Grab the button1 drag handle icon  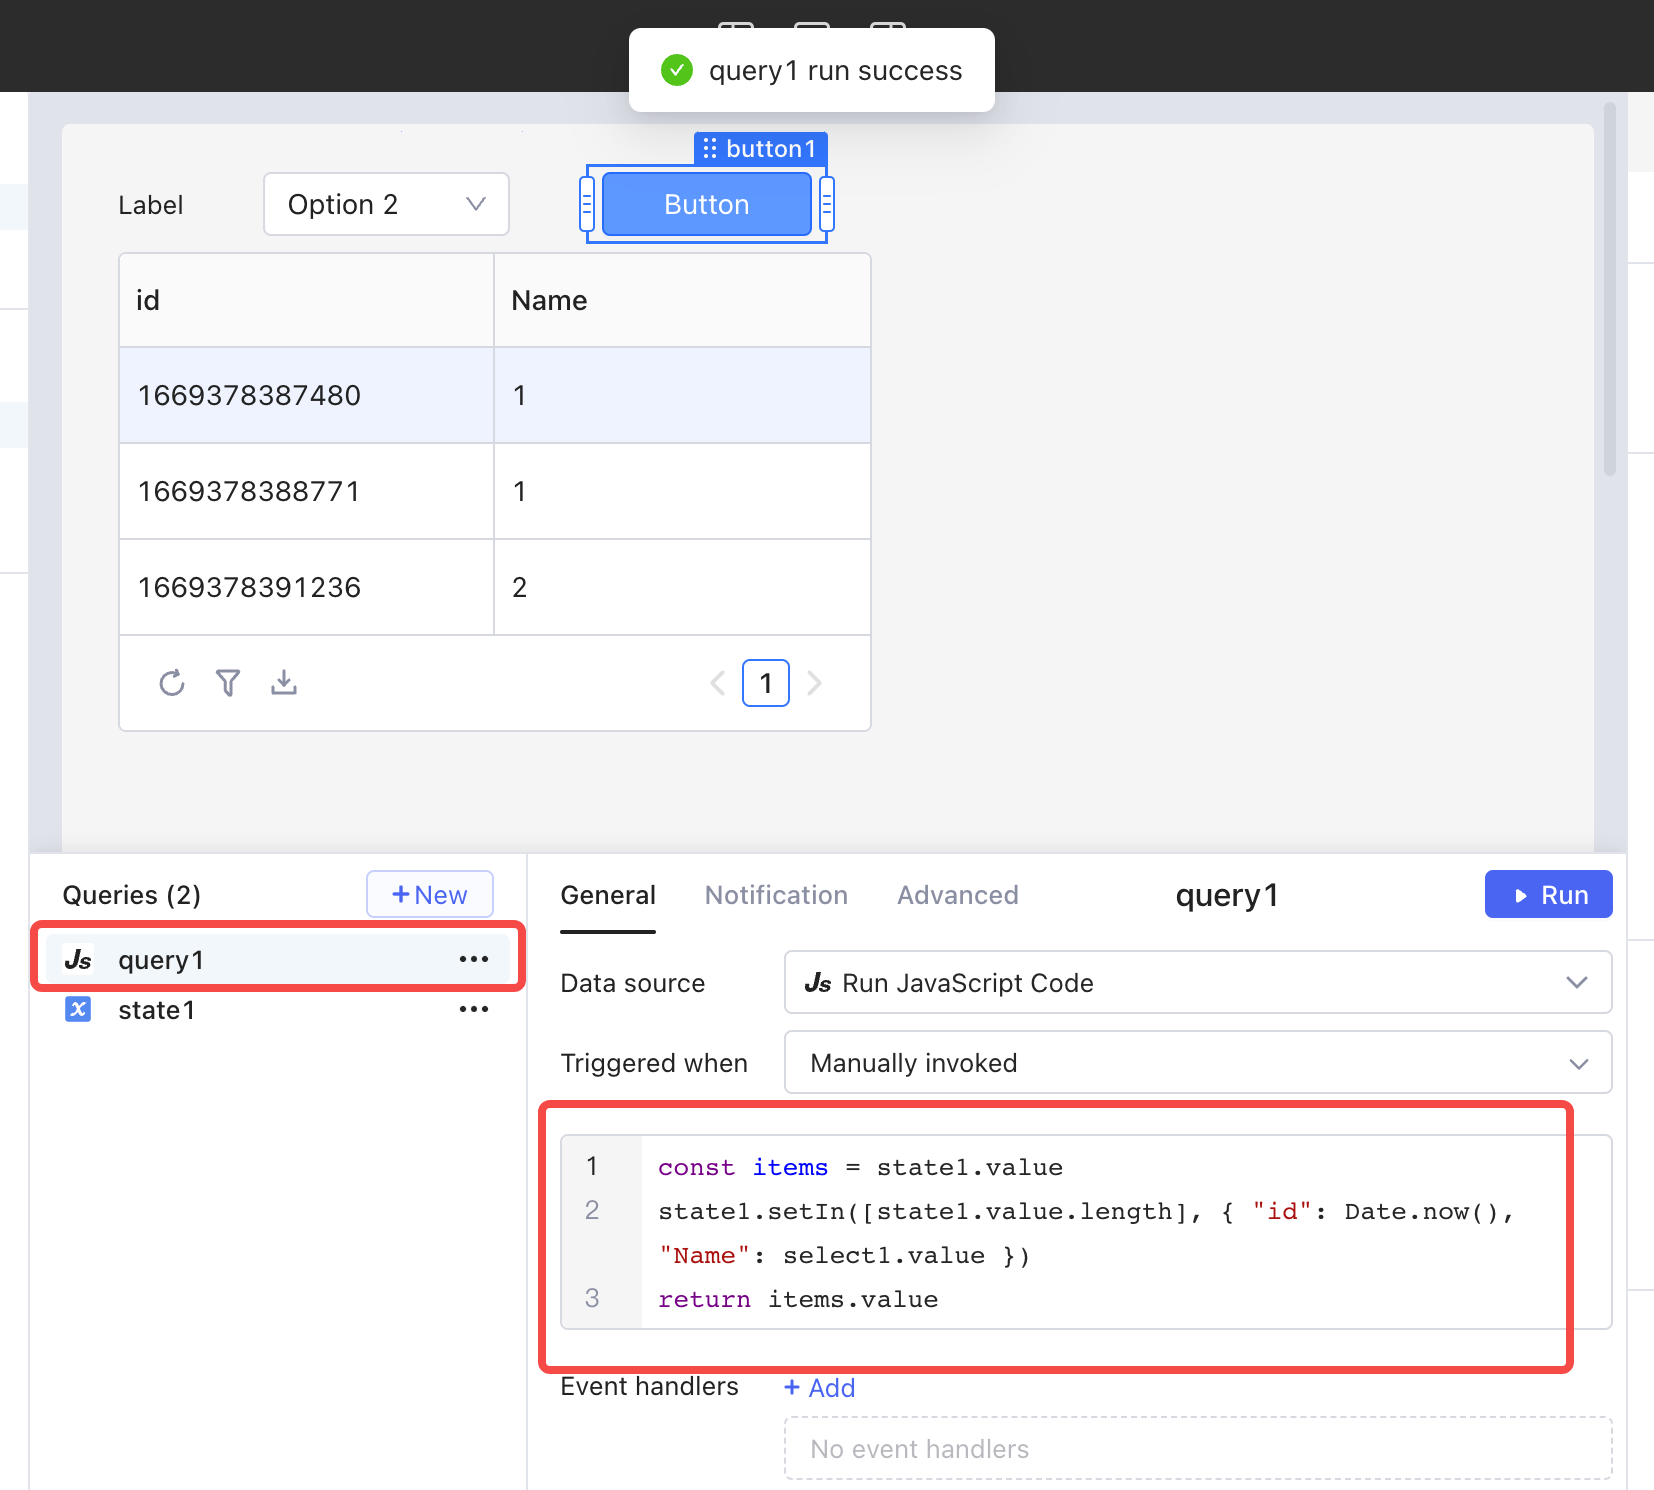click(x=710, y=148)
